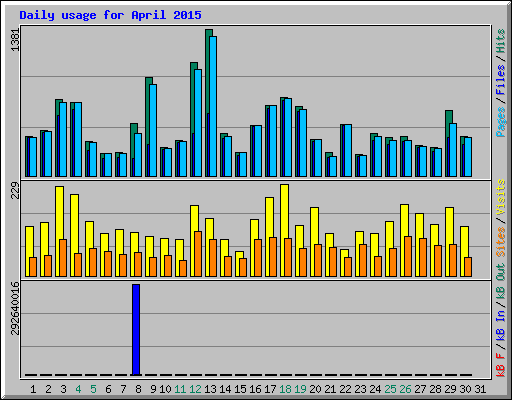Click day label 8 on the x-axis
The image size is (512, 400).
(138, 389)
